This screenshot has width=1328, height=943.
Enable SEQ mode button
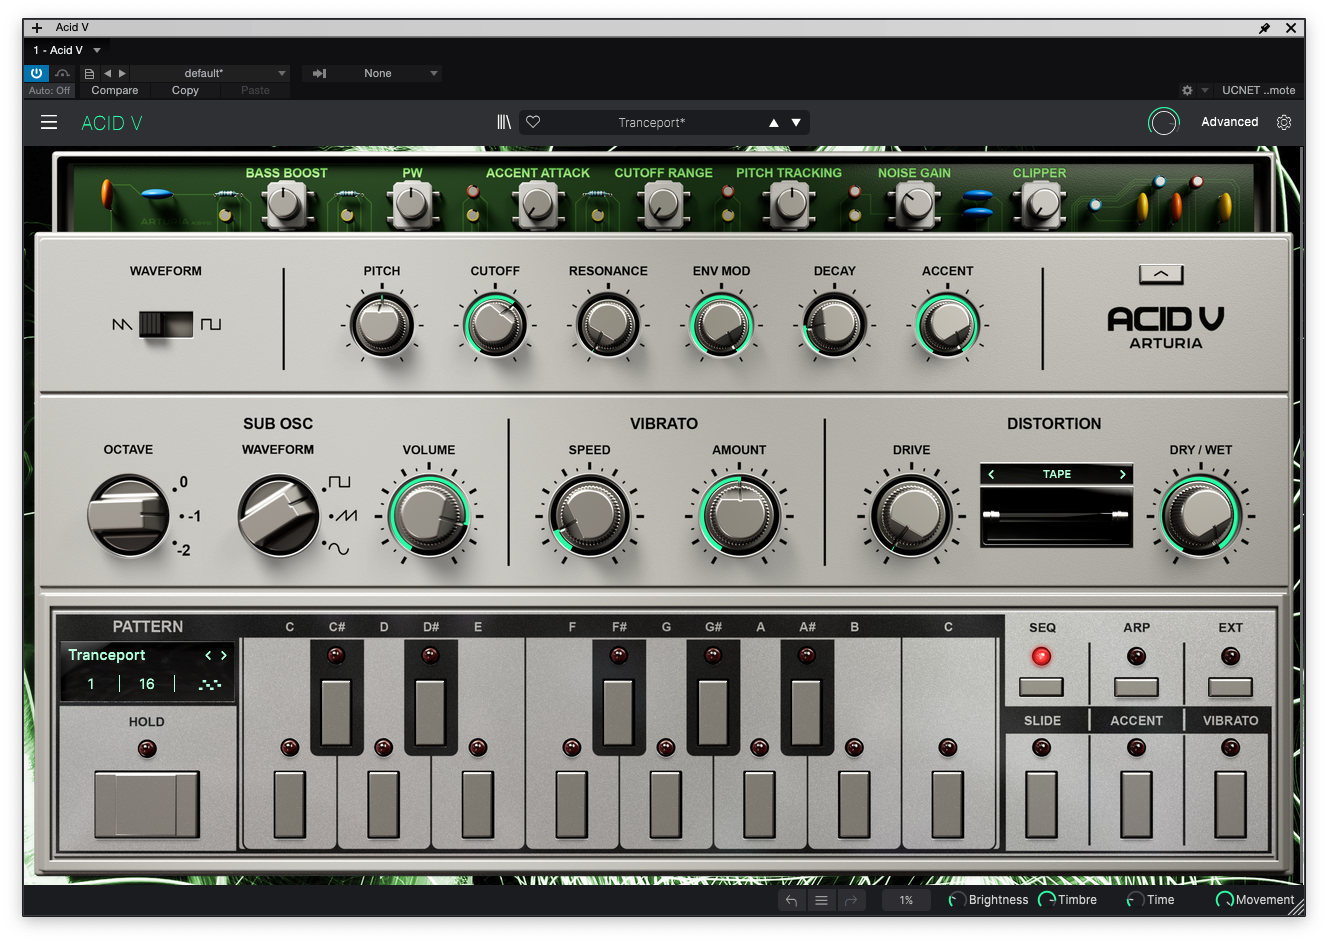tap(1041, 686)
